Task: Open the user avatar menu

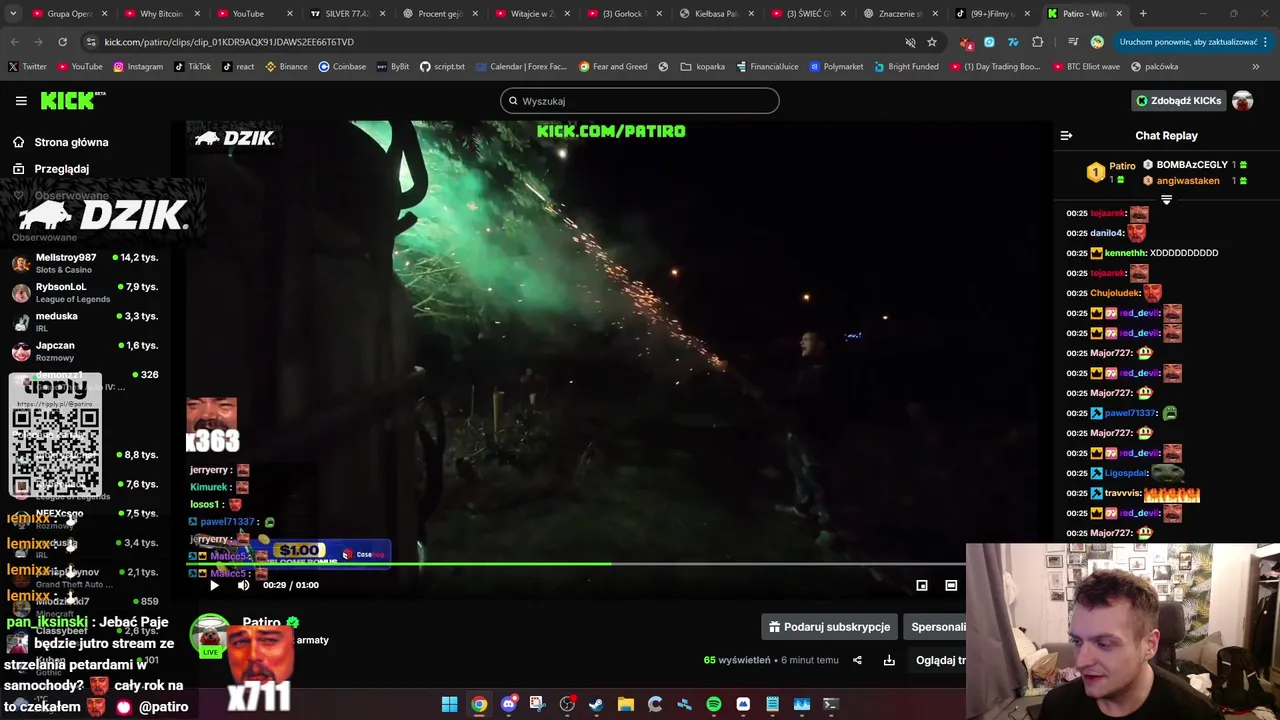Action: click(x=1242, y=101)
